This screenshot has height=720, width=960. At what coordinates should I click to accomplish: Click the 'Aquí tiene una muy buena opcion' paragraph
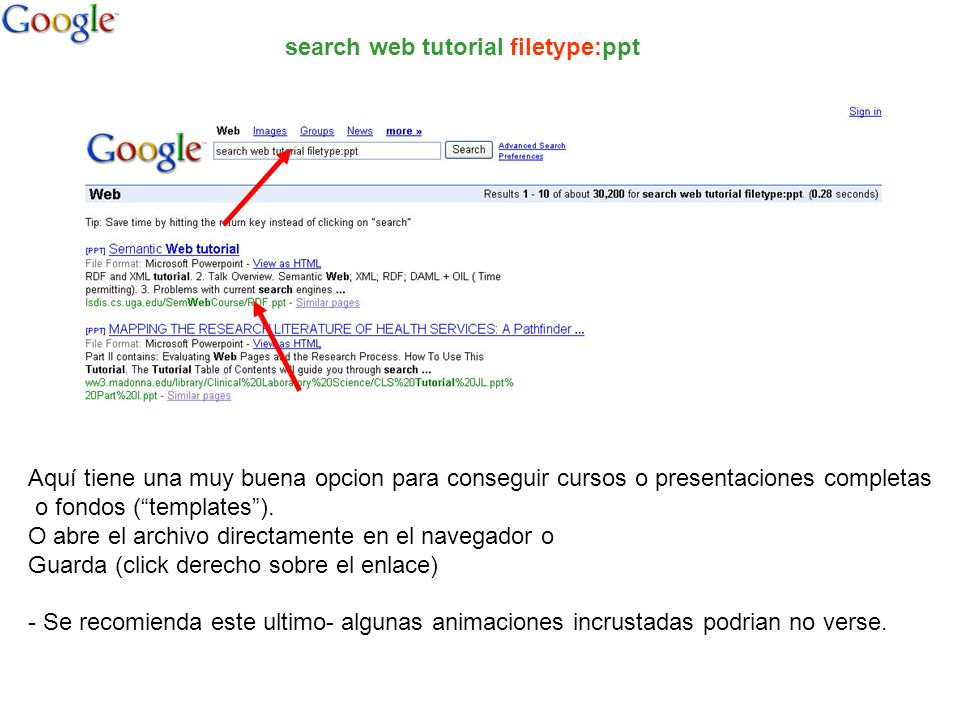click(479, 492)
